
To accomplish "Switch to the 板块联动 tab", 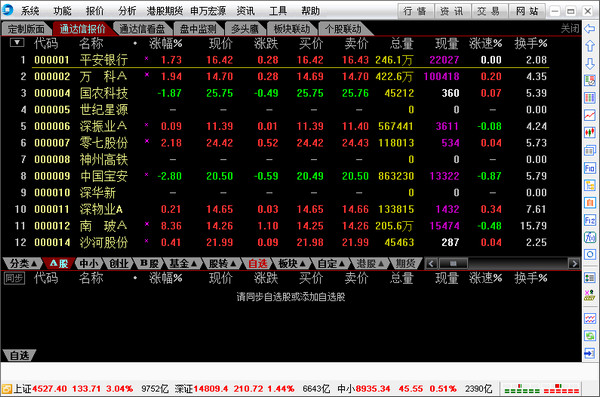I will [292, 29].
